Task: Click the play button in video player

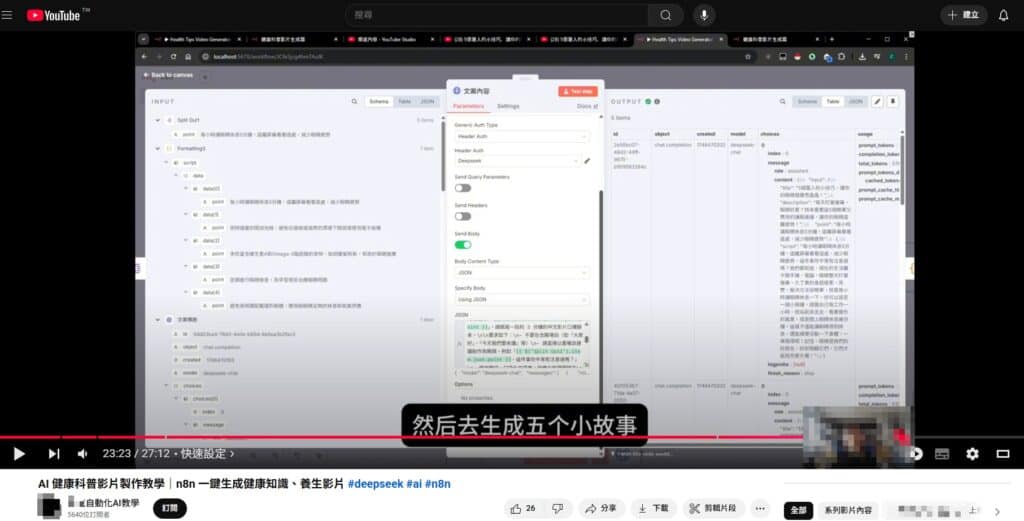Action: point(18,453)
